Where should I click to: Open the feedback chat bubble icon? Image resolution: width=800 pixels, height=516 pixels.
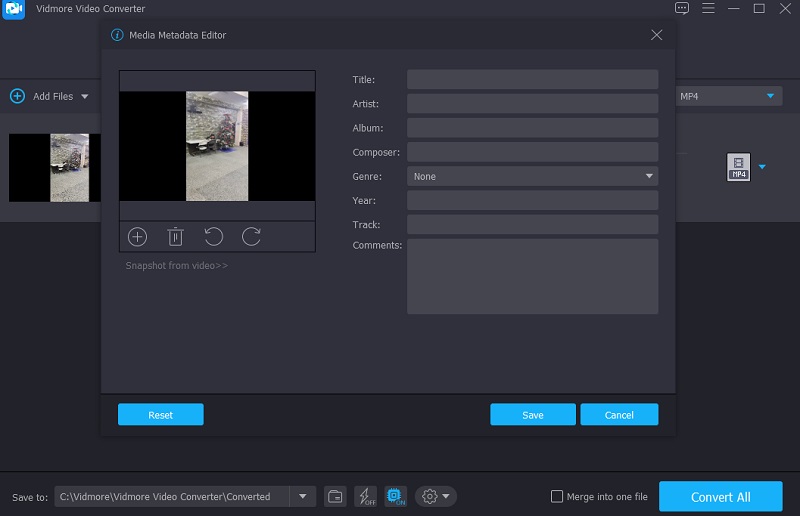tap(682, 9)
